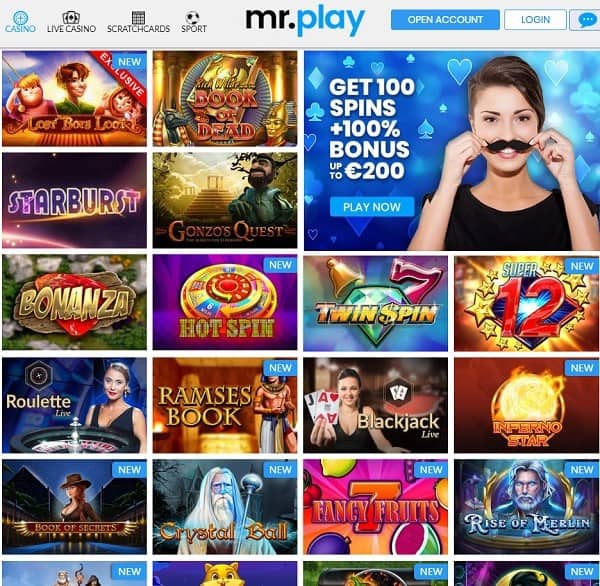Select the Sport football icon

(192, 17)
